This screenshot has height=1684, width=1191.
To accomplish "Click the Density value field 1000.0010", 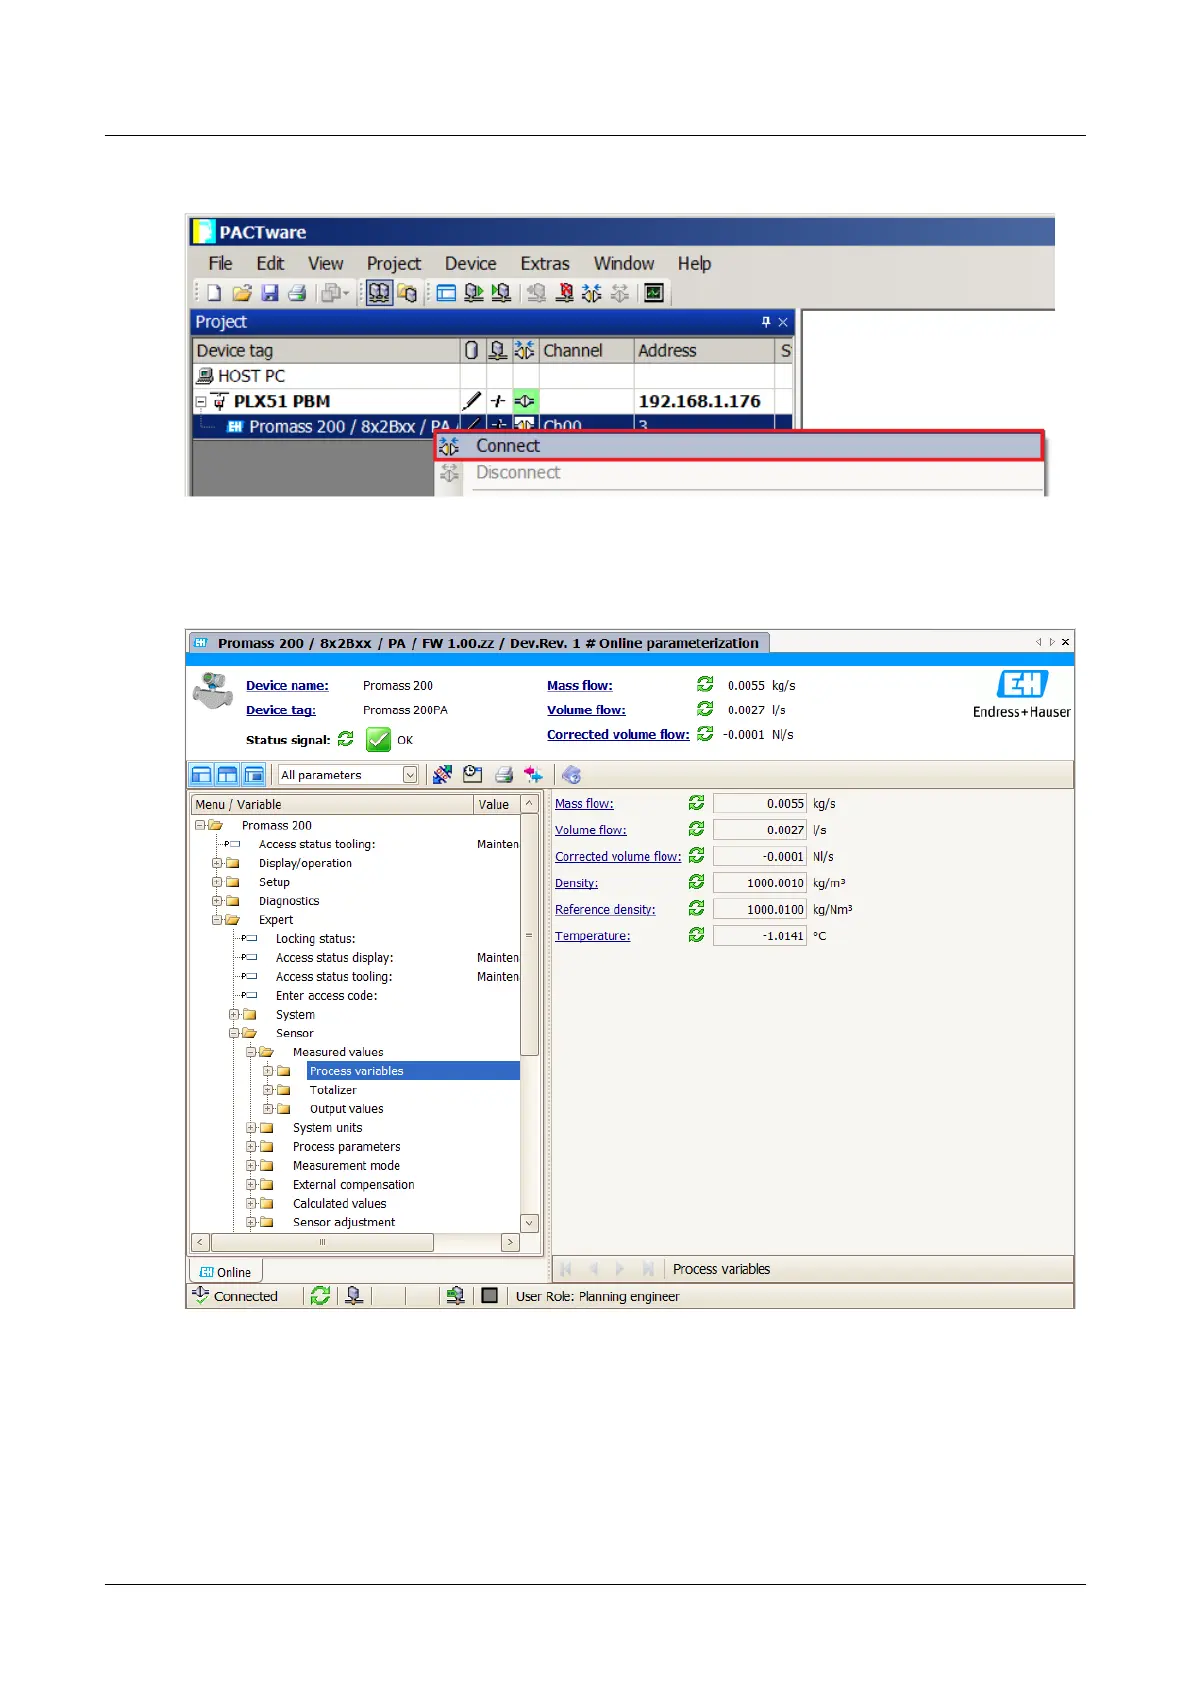I will click(x=760, y=883).
